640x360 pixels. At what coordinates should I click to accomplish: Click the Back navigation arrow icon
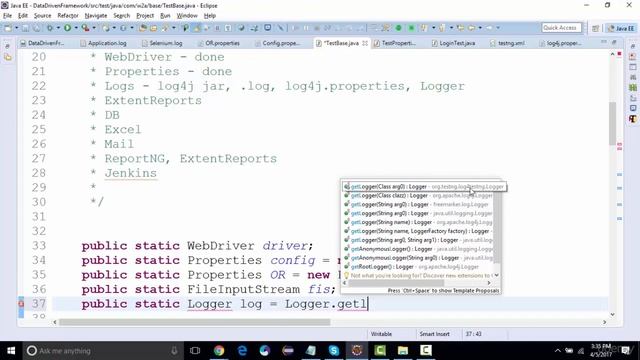(x=471, y=28)
